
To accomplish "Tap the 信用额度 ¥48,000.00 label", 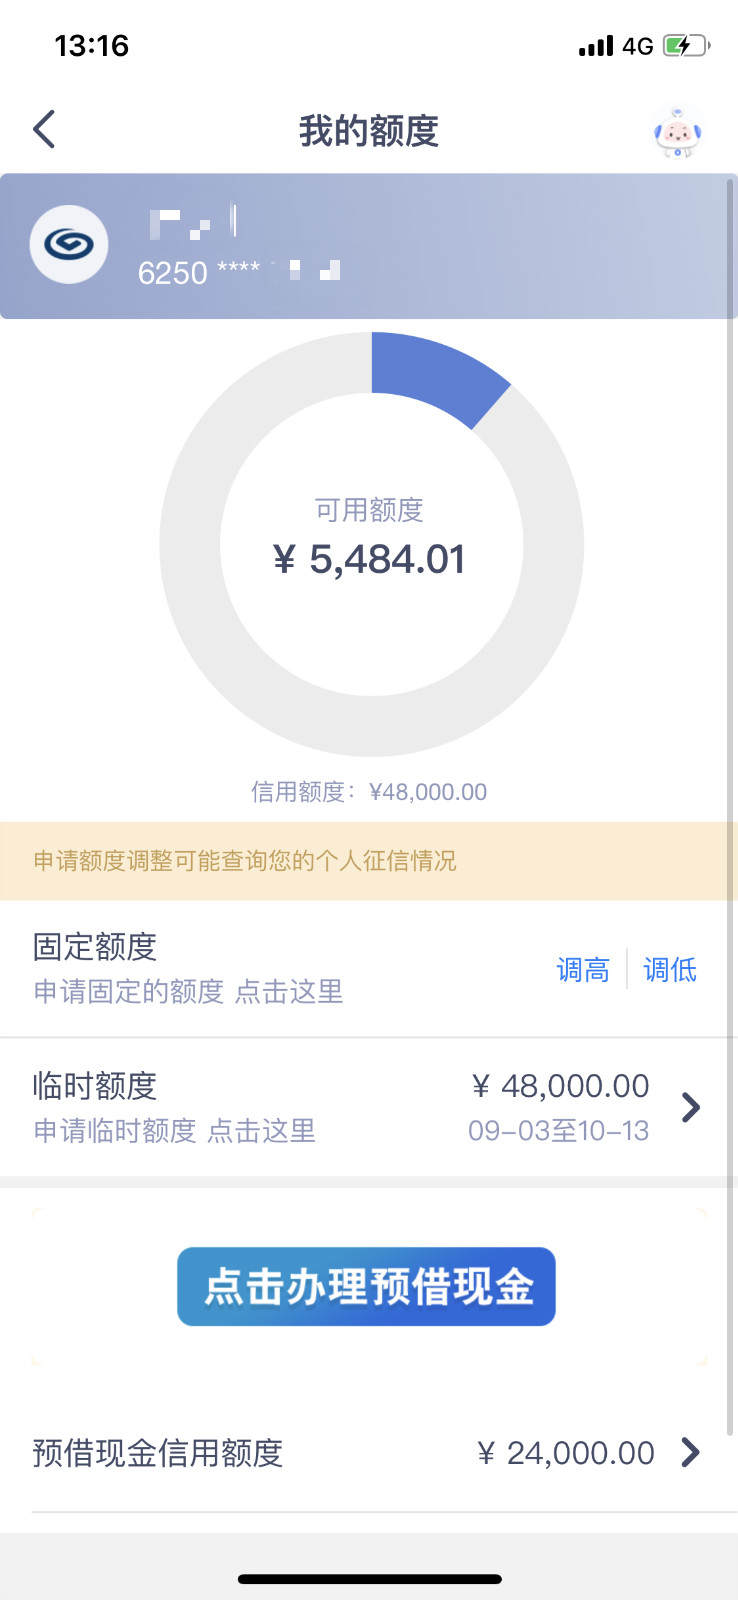I will coord(369,792).
